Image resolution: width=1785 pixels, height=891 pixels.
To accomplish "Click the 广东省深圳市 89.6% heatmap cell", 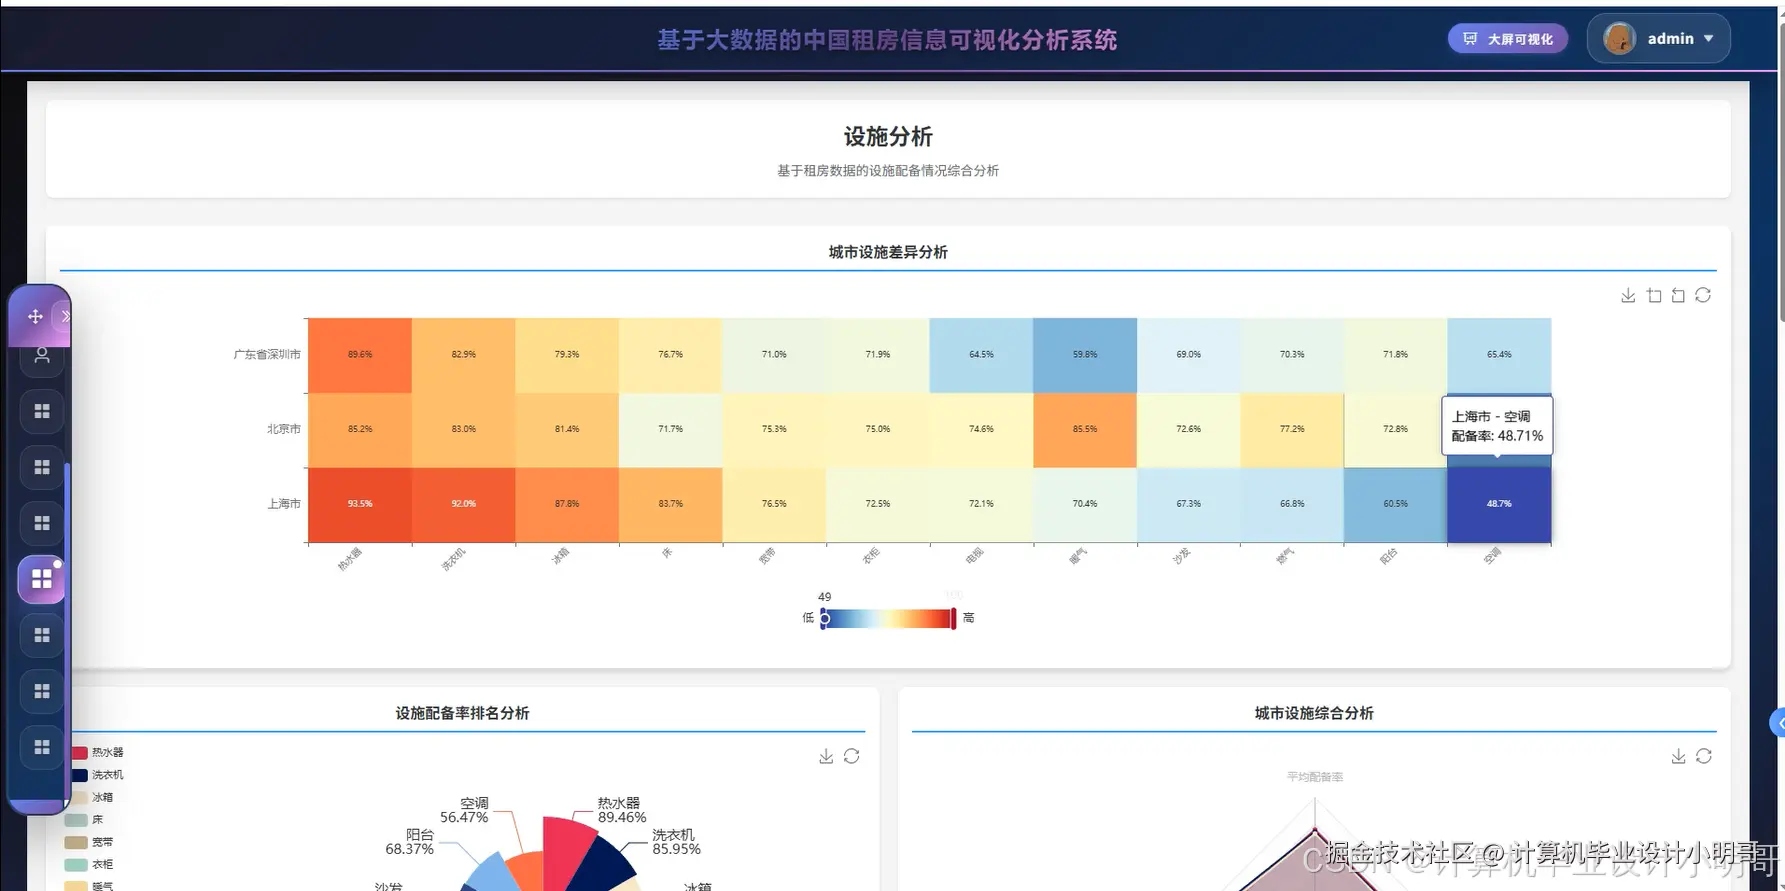I will pos(360,354).
